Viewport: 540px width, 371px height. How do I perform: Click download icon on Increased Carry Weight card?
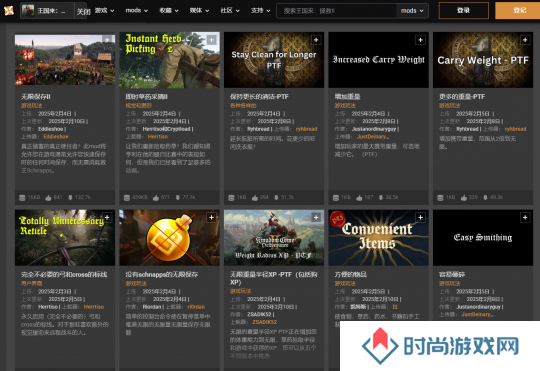pyautogui.click(x=381, y=198)
